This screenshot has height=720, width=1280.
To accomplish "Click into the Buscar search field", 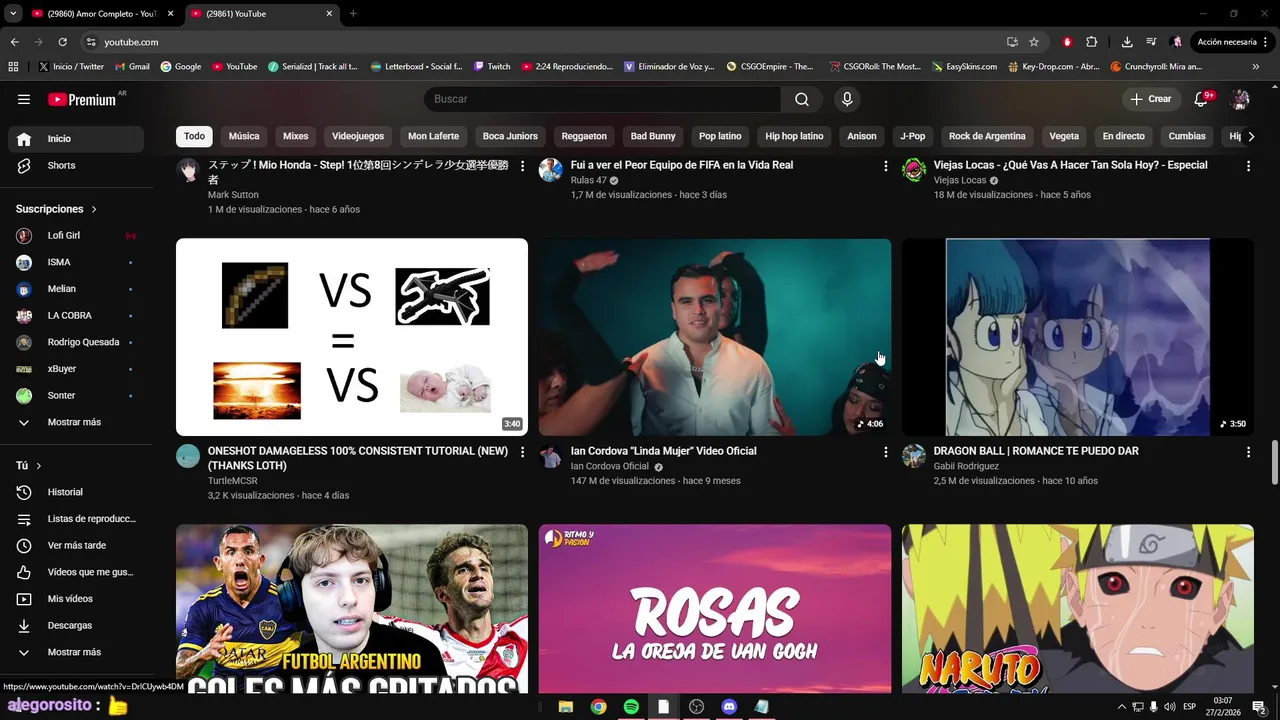I will click(x=603, y=99).
